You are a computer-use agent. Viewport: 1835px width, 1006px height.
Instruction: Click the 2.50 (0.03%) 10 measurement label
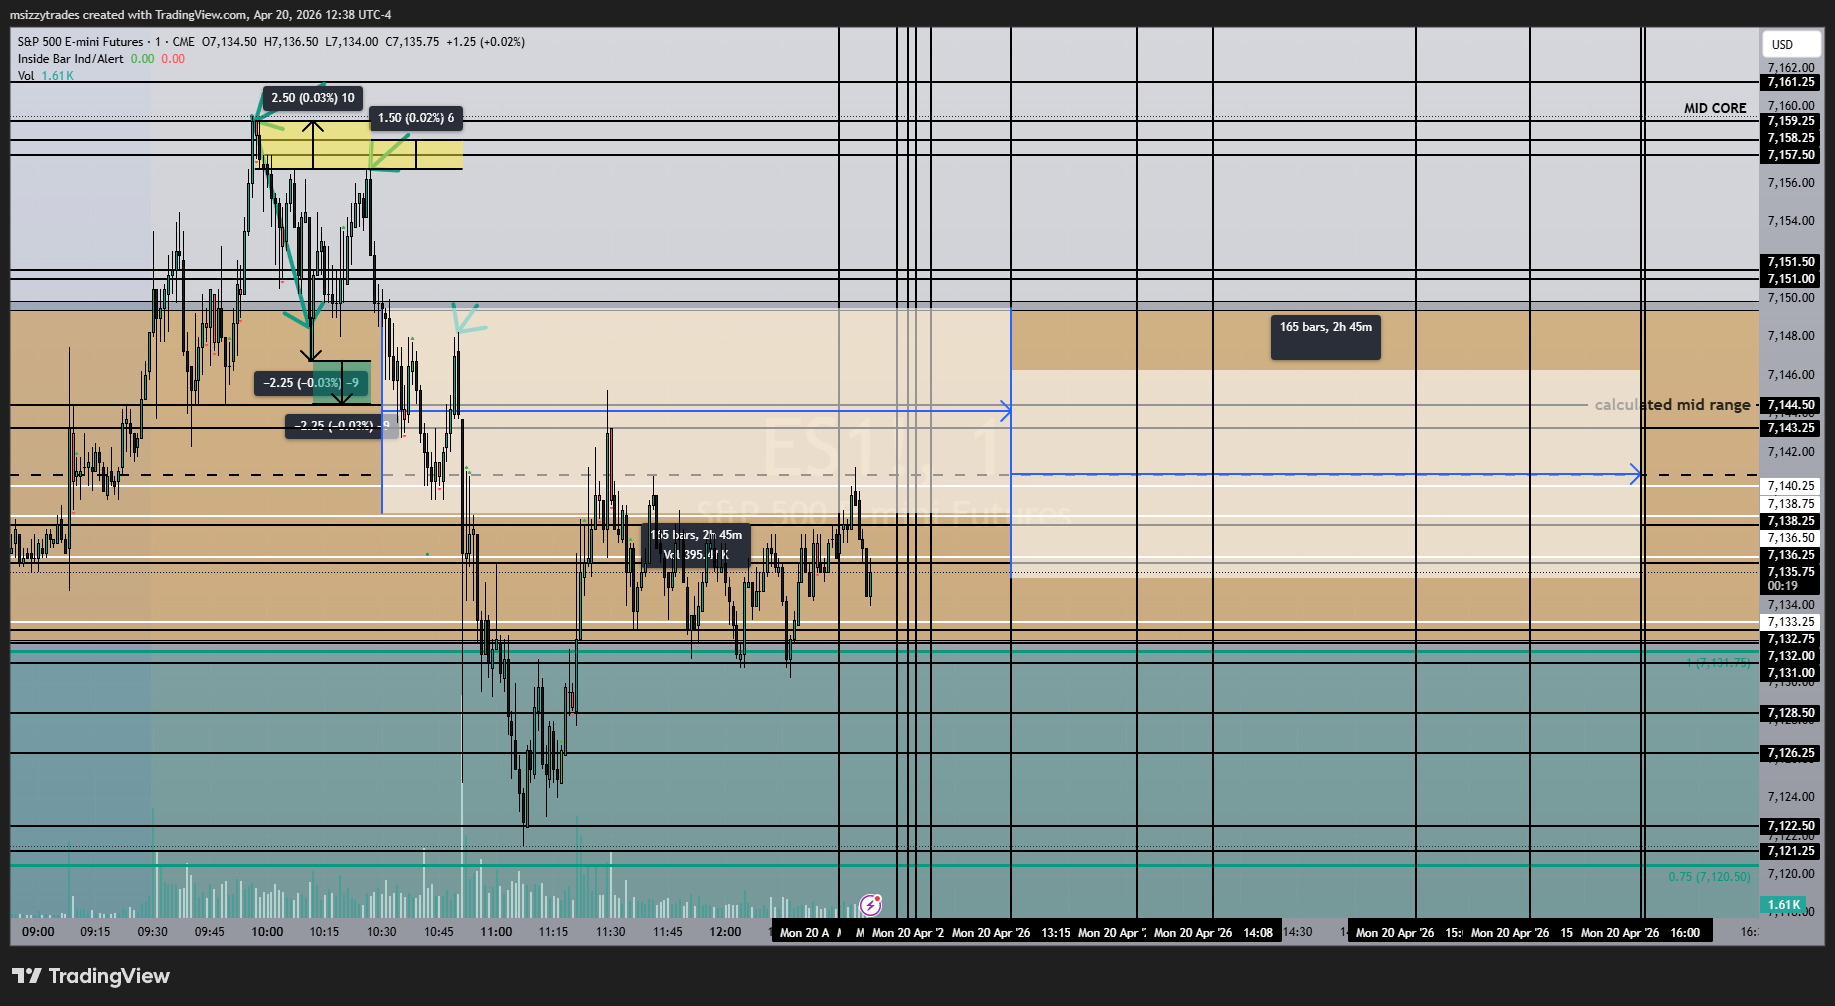point(313,98)
